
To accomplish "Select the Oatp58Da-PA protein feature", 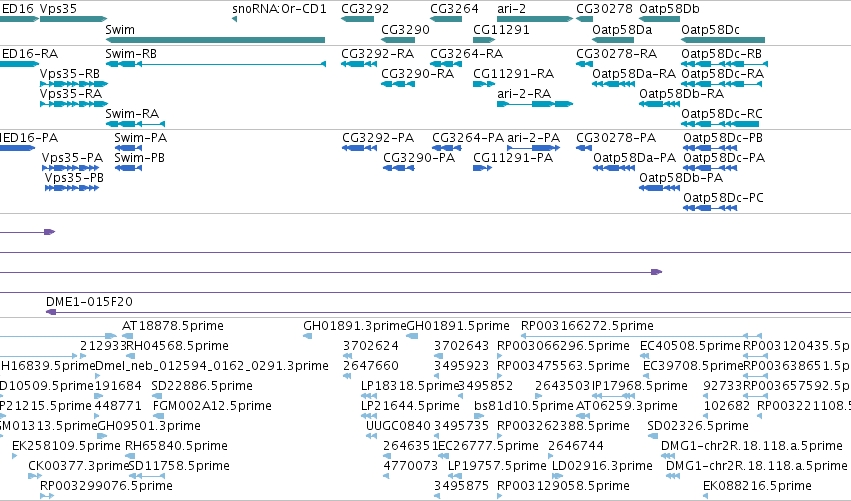I will click(x=614, y=168).
